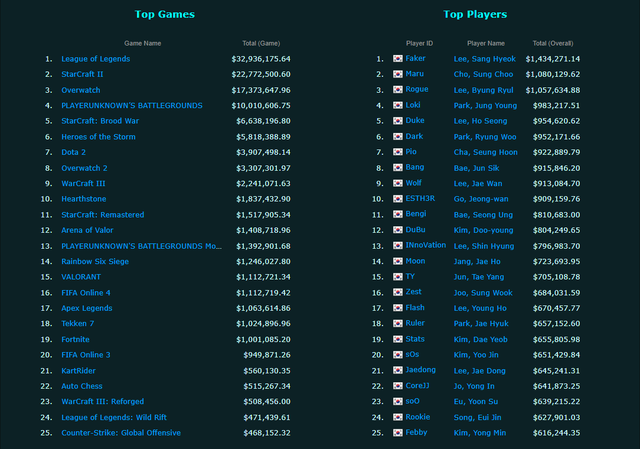The width and height of the screenshot is (640, 449).
Task: Click the flag icon next to Febby
Action: pyautogui.click(x=398, y=433)
